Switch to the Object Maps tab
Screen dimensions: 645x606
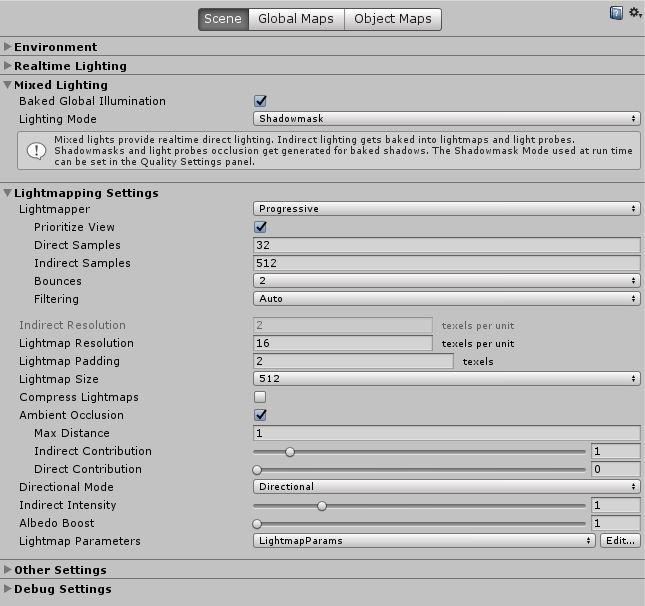pyautogui.click(x=393, y=19)
